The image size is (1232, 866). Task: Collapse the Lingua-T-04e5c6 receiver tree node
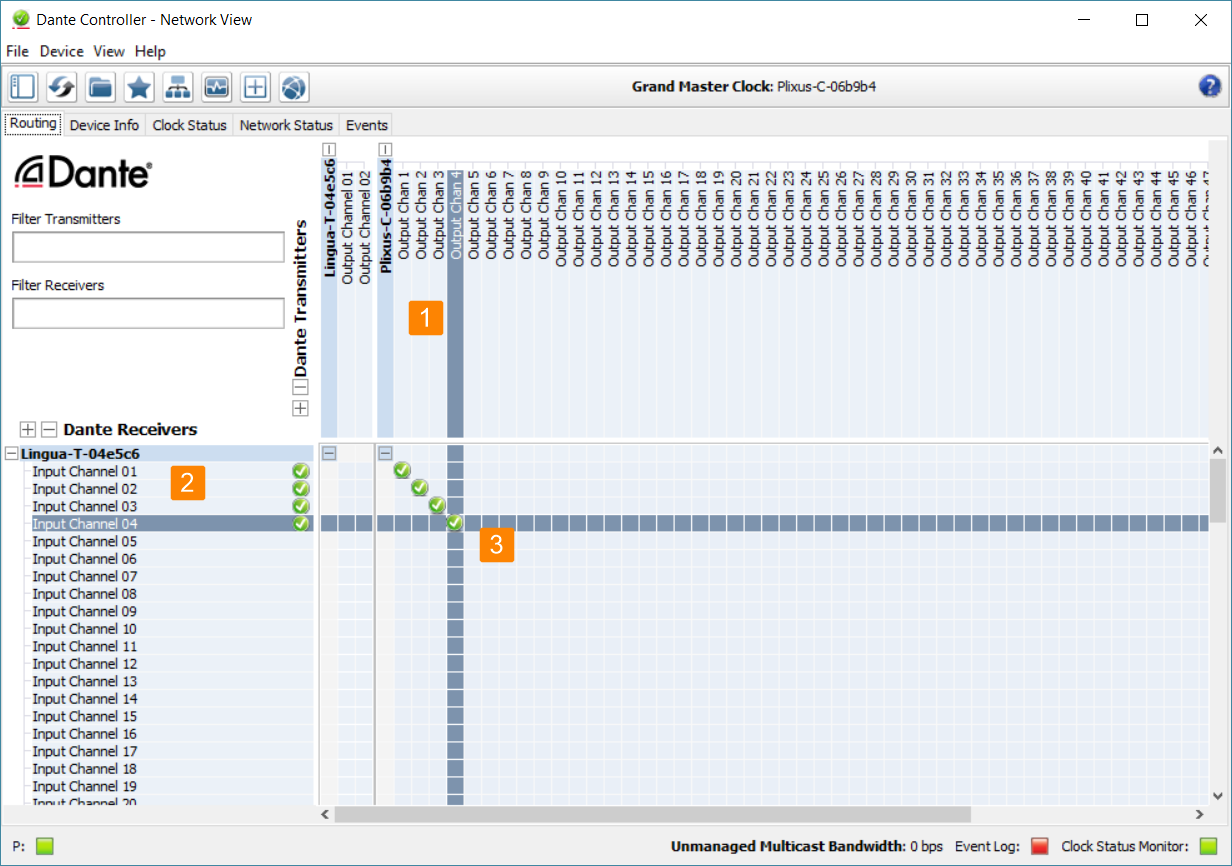click(x=11, y=454)
